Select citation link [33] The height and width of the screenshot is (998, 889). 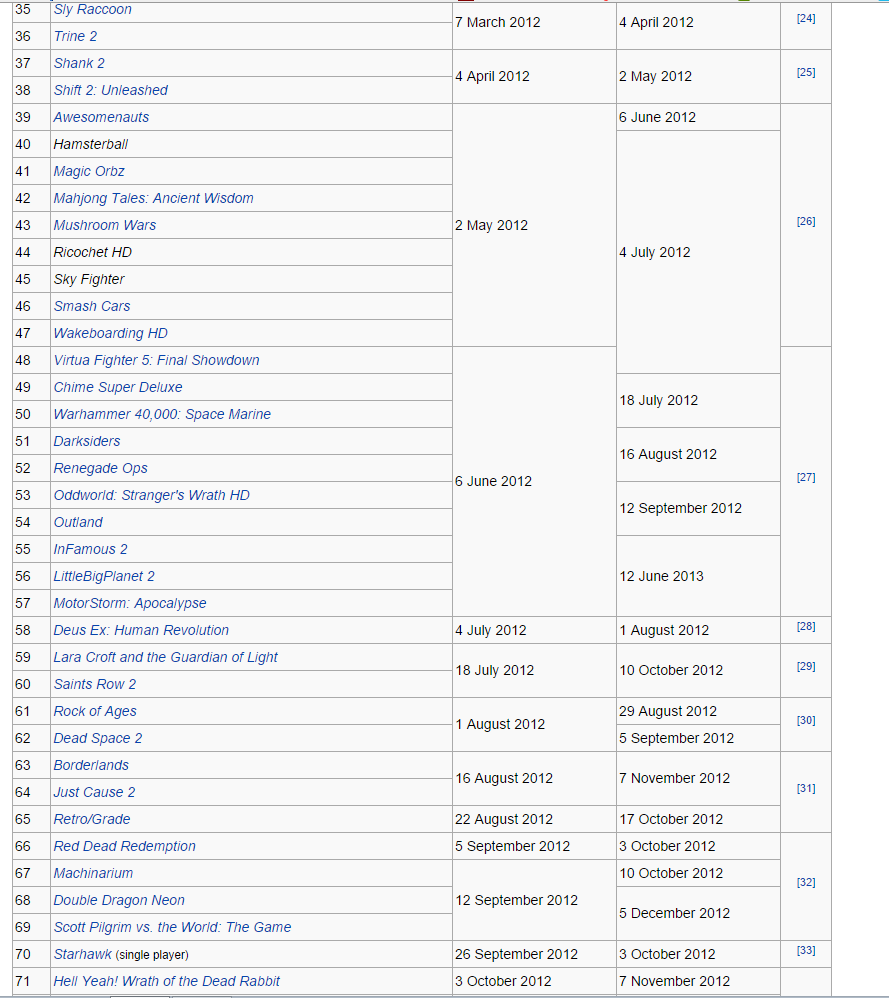pos(806,950)
